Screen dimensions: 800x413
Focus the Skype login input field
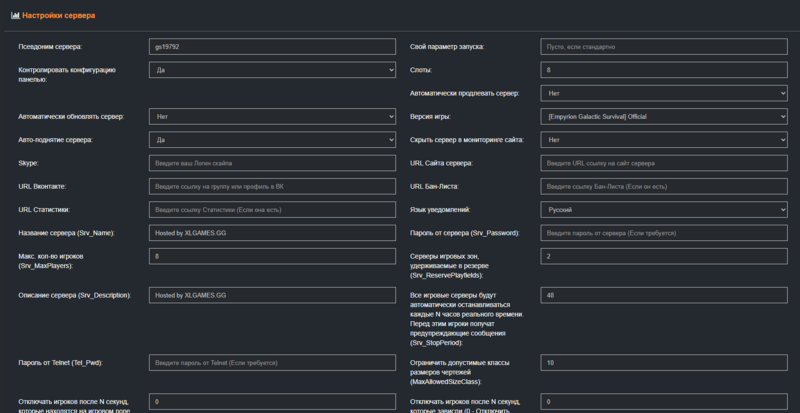point(272,163)
